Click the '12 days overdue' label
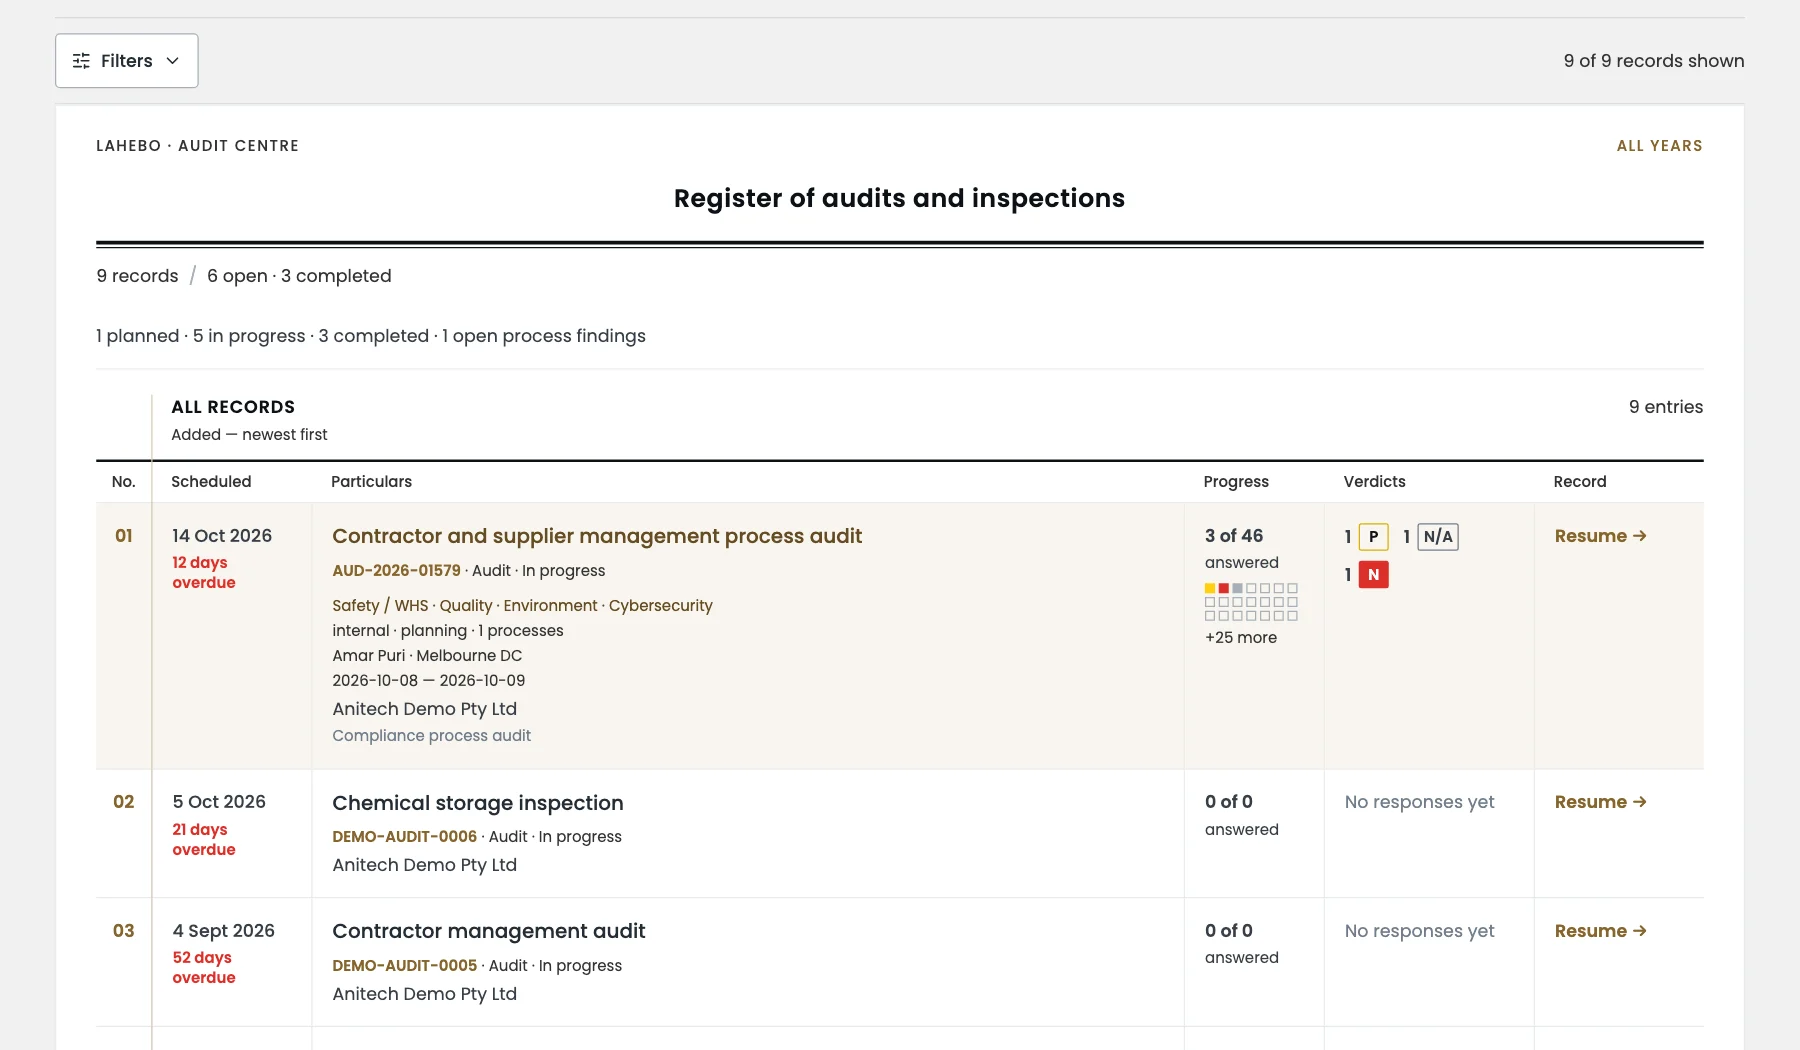The width and height of the screenshot is (1800, 1050). coord(204,573)
